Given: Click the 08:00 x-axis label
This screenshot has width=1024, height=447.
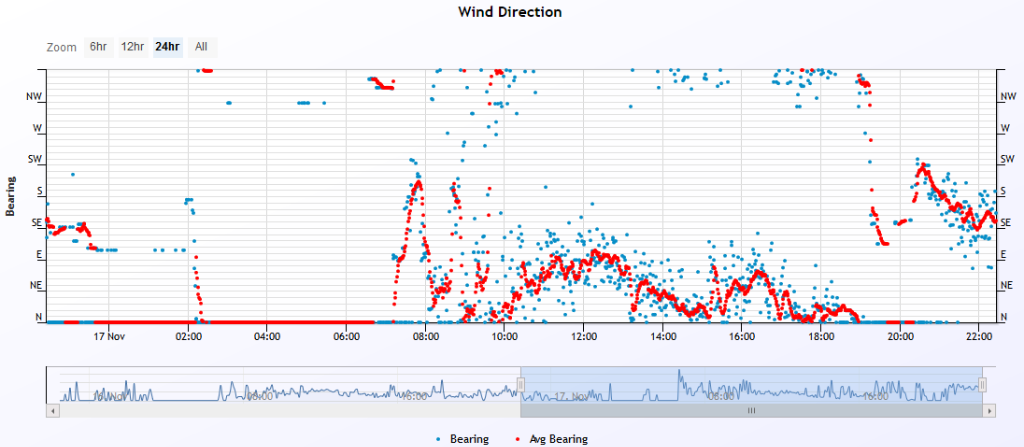Looking at the screenshot, I should point(425,337).
